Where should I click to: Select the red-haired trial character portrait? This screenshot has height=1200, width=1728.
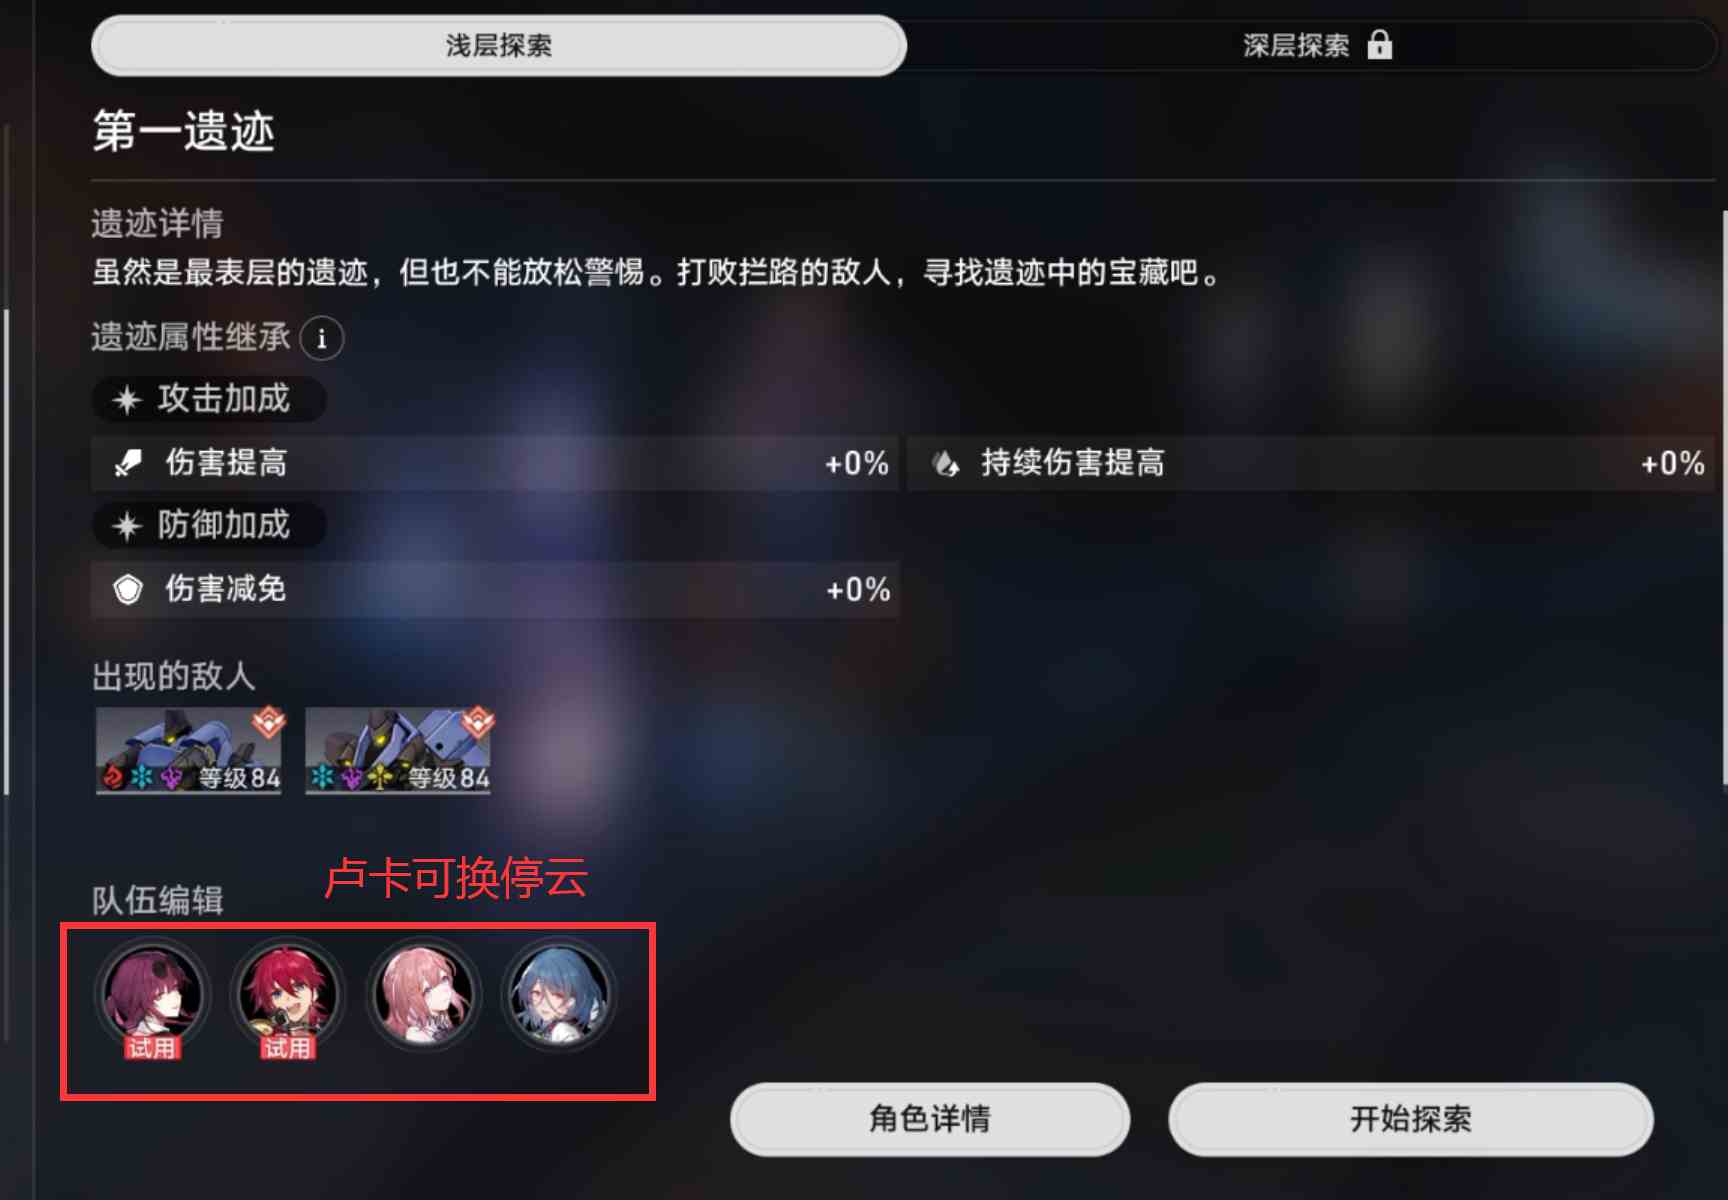(288, 996)
